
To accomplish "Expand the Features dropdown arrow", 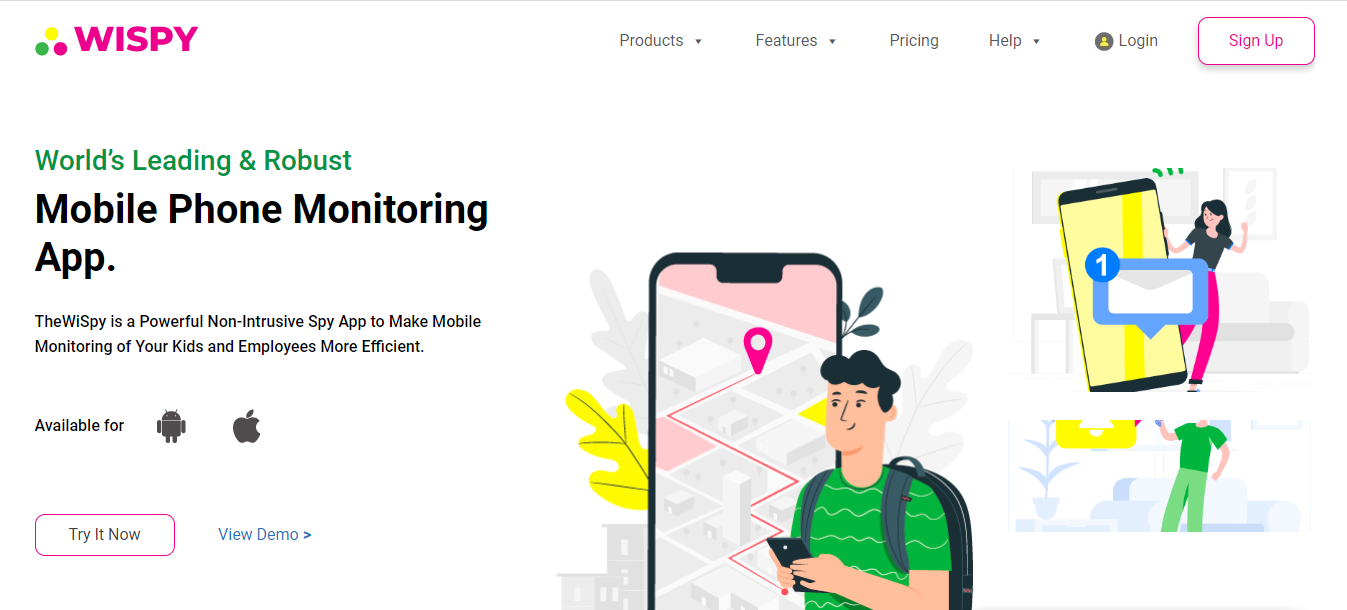I will click(x=832, y=41).
